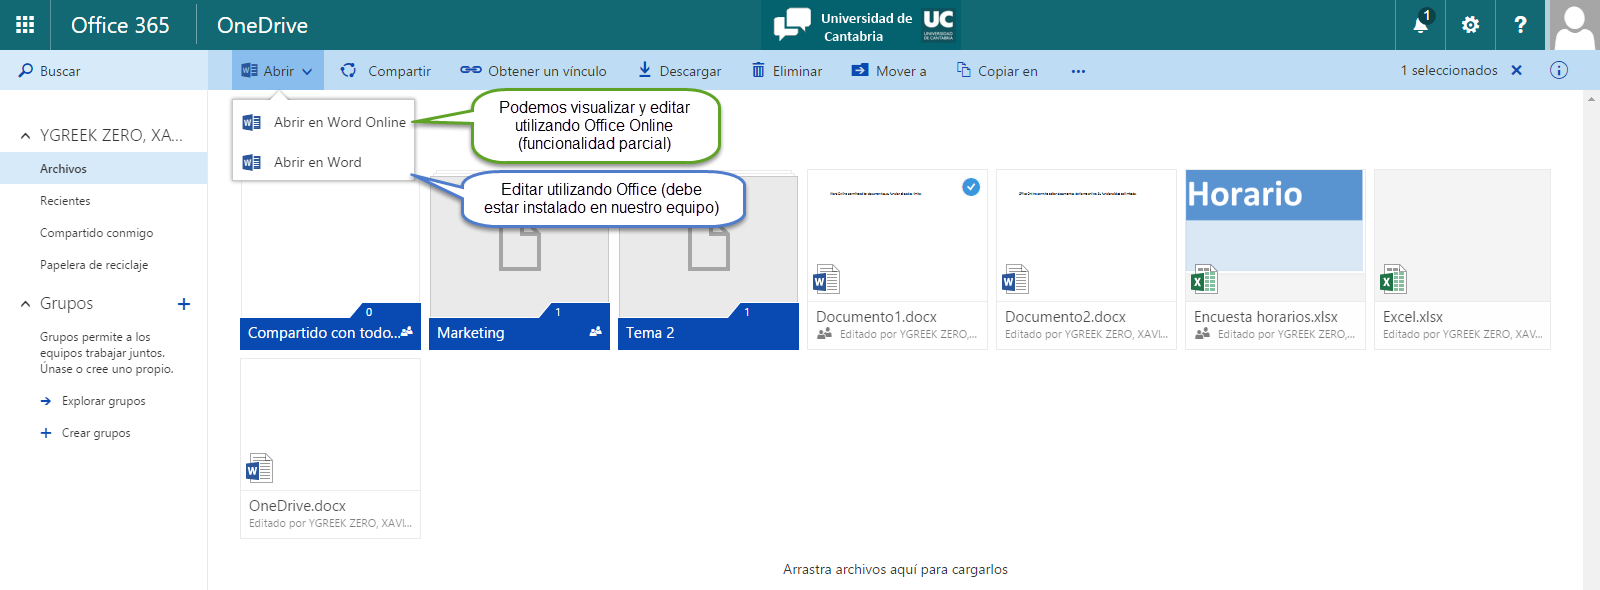
Task: Click the Copiar en copy icon
Action: tap(964, 70)
